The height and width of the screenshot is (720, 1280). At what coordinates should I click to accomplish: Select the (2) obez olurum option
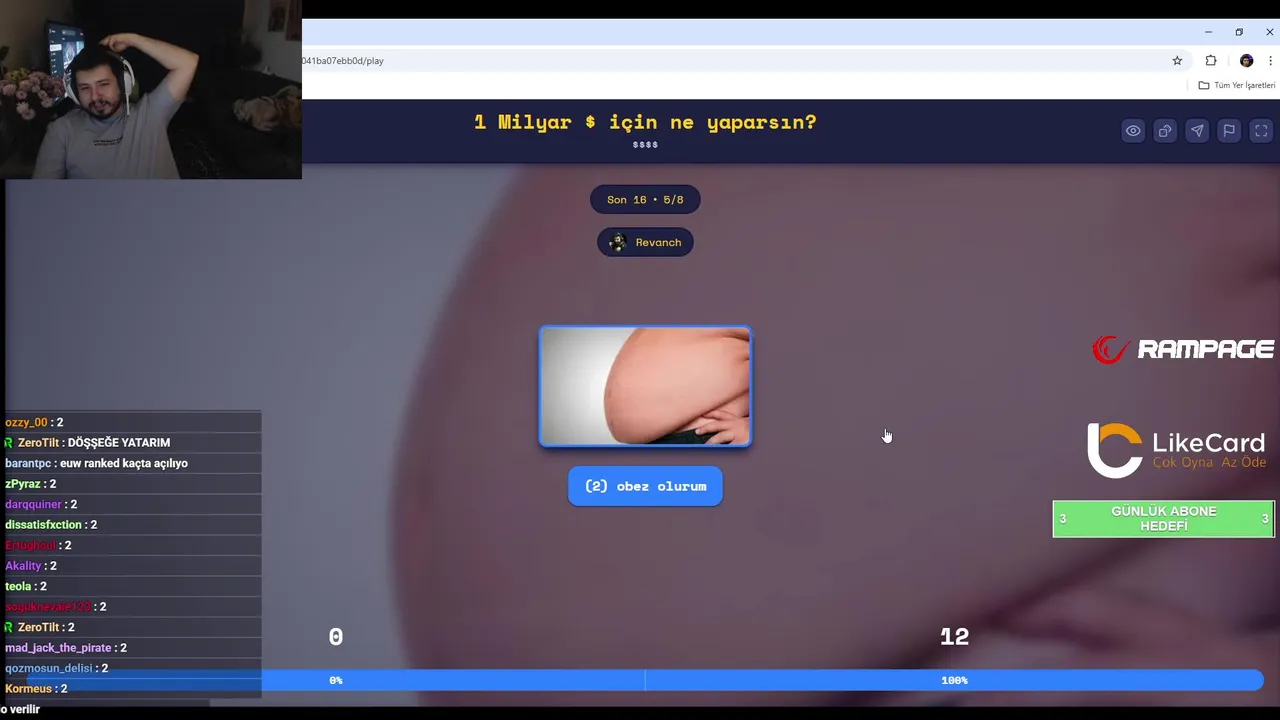point(645,486)
